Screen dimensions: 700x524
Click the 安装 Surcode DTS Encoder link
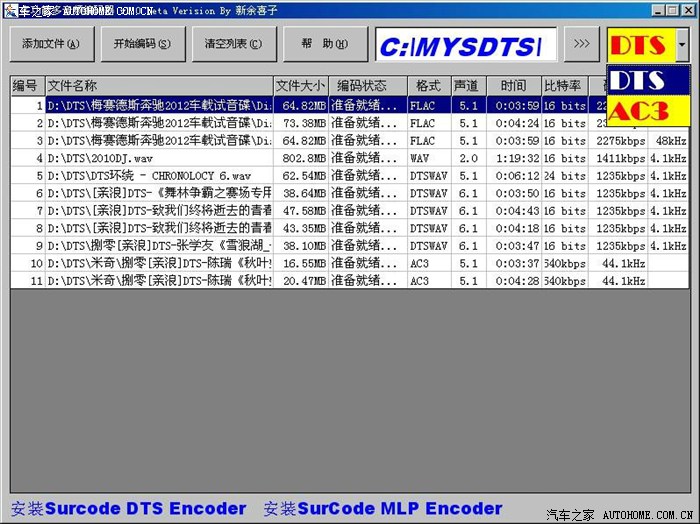click(129, 508)
